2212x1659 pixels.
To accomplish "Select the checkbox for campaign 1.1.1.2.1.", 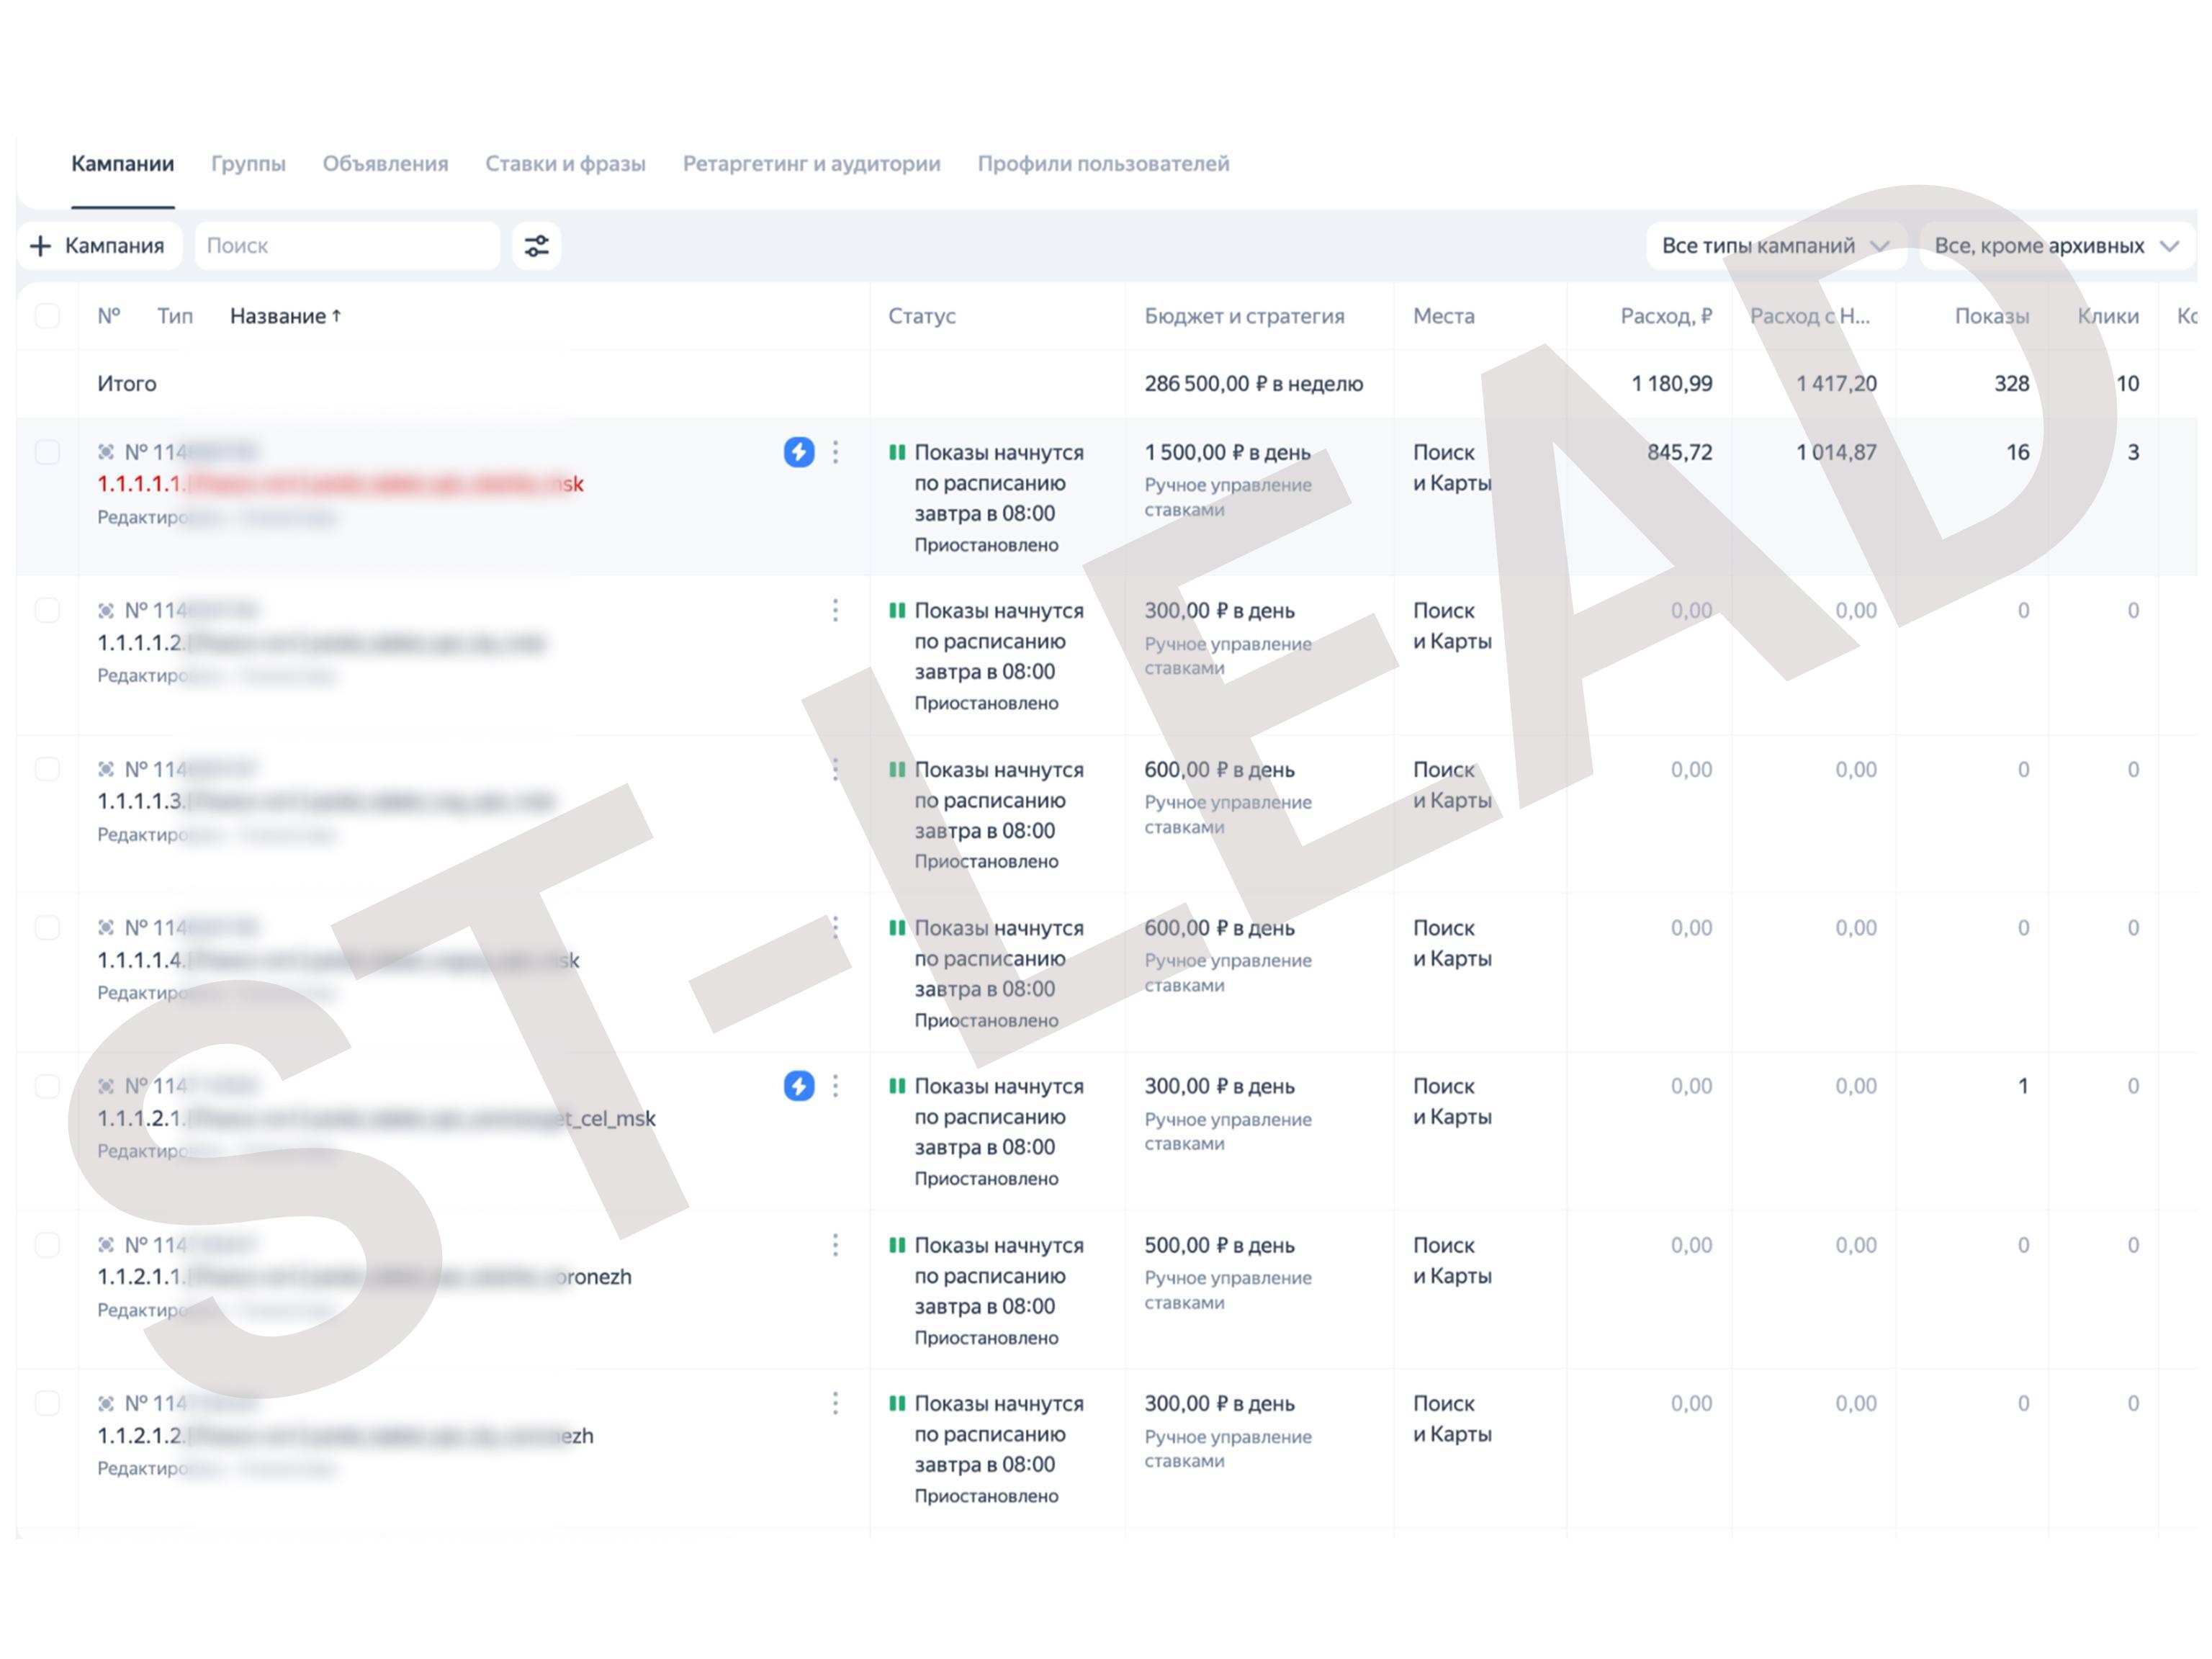I will pyautogui.click(x=47, y=1086).
